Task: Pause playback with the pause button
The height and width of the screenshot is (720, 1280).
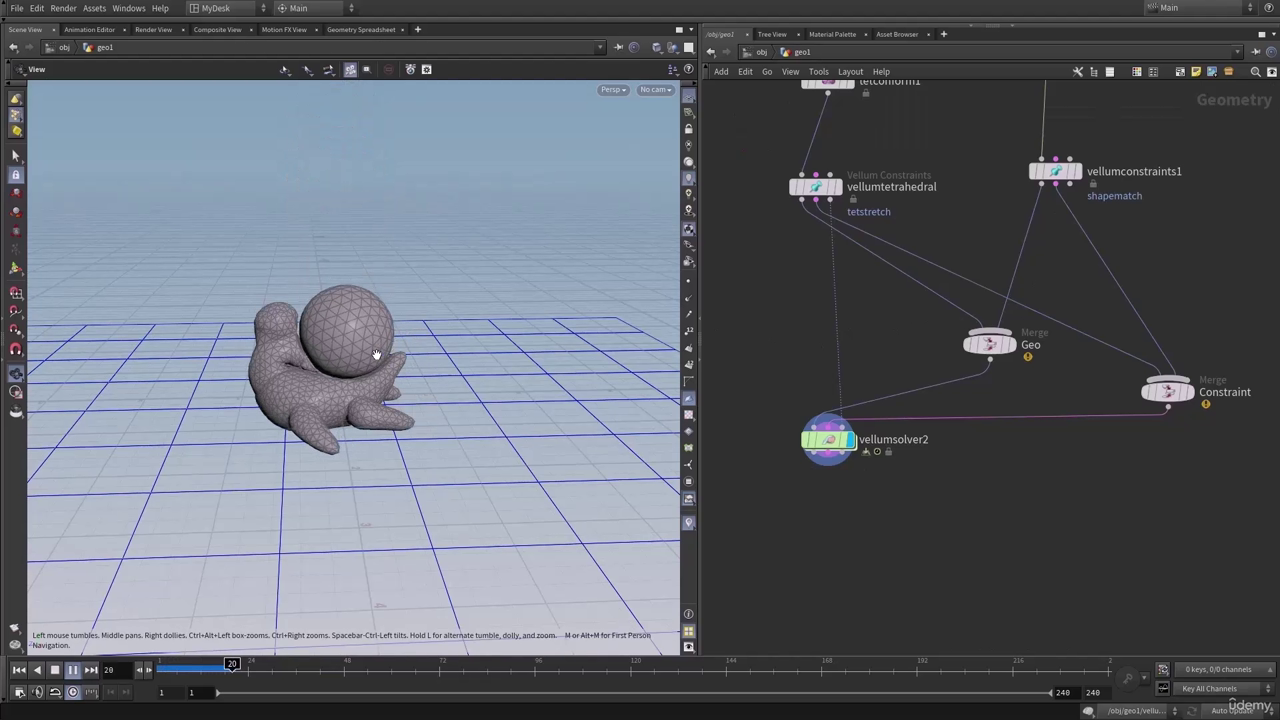Action: pyautogui.click(x=73, y=670)
